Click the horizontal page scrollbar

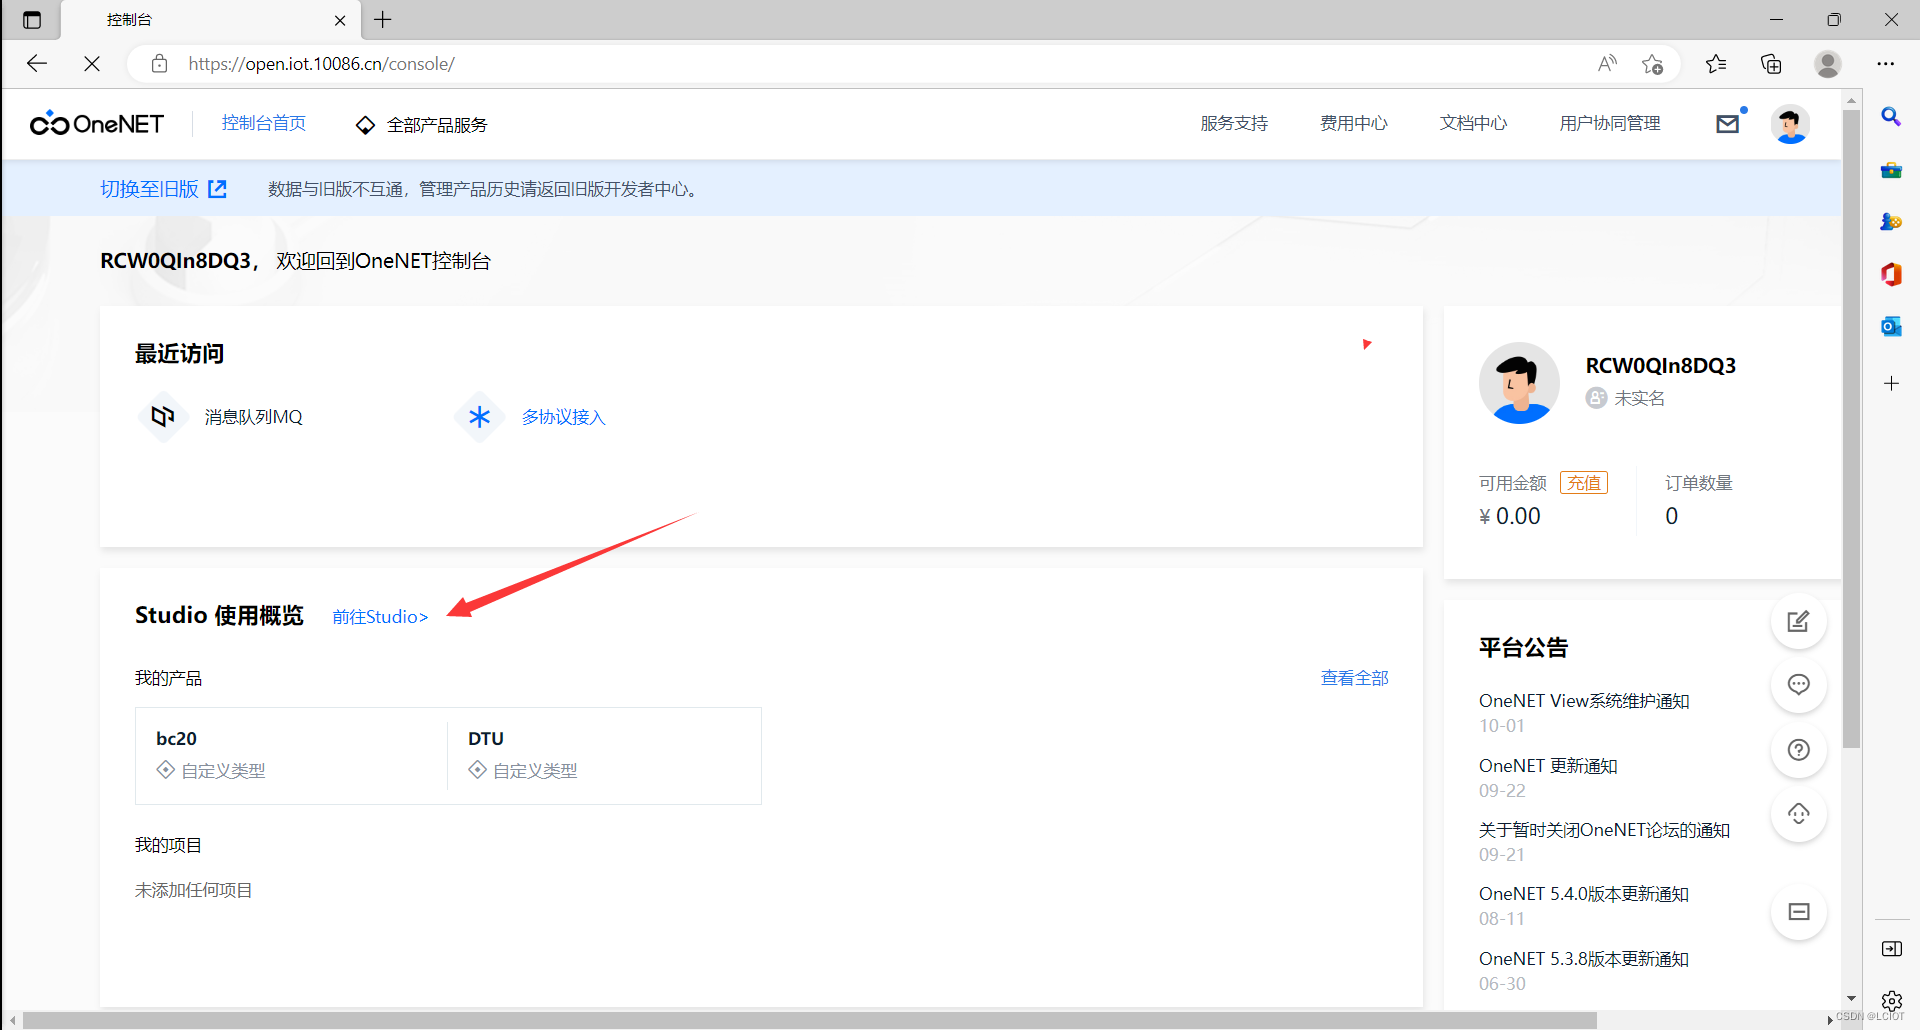pos(809,1021)
